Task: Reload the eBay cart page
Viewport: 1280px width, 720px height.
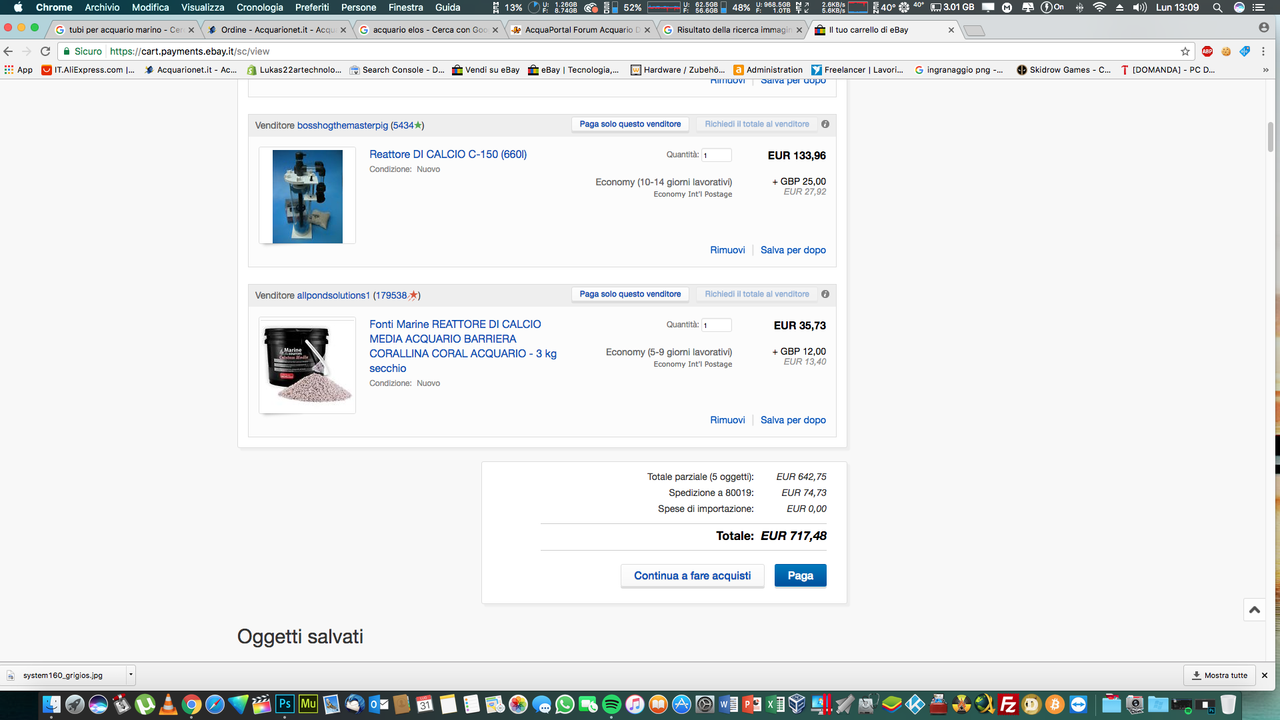Action: click(x=45, y=51)
